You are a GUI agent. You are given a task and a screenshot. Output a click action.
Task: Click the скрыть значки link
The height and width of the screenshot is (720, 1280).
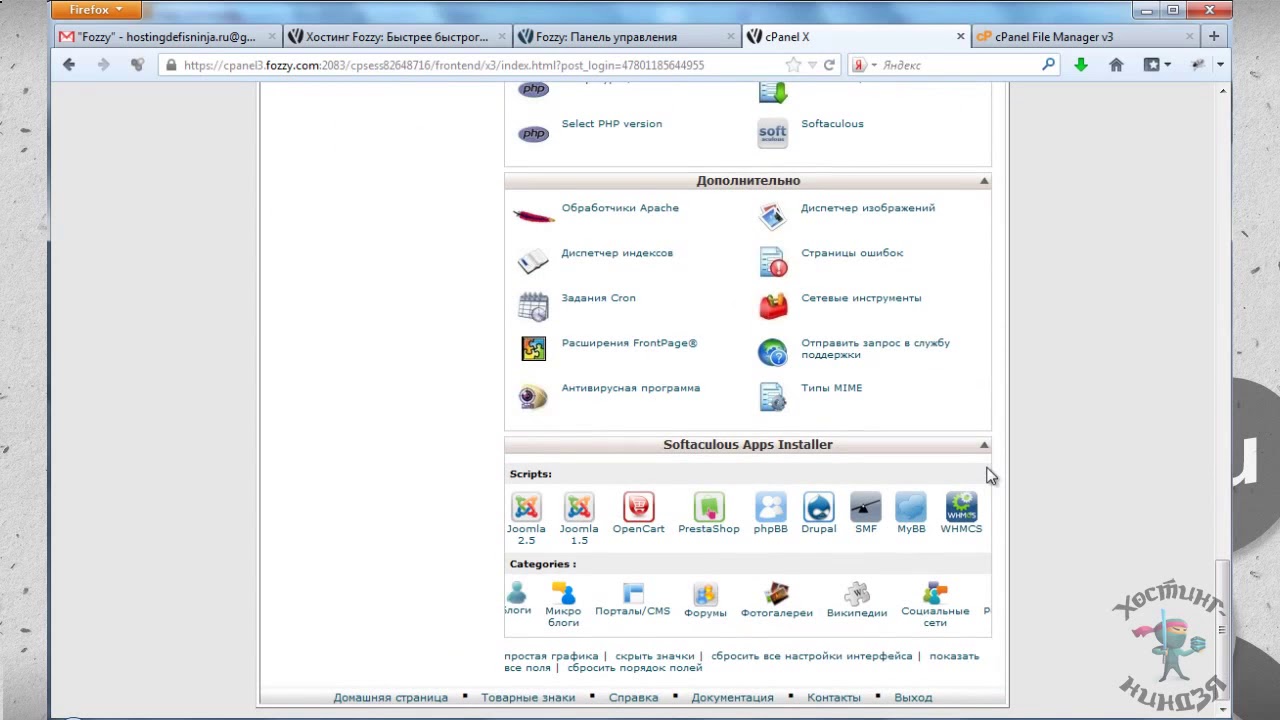pyautogui.click(x=655, y=656)
